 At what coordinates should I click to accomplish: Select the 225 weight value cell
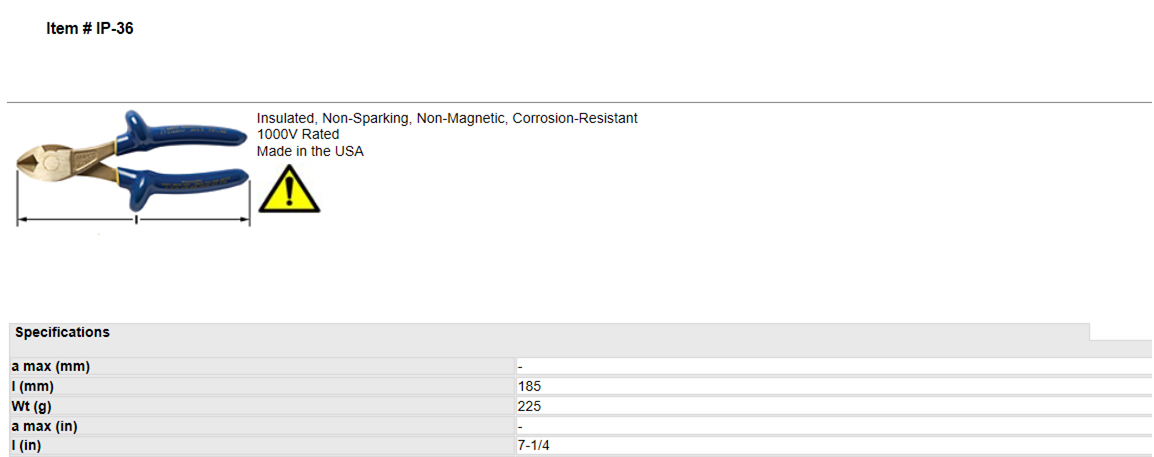point(835,406)
